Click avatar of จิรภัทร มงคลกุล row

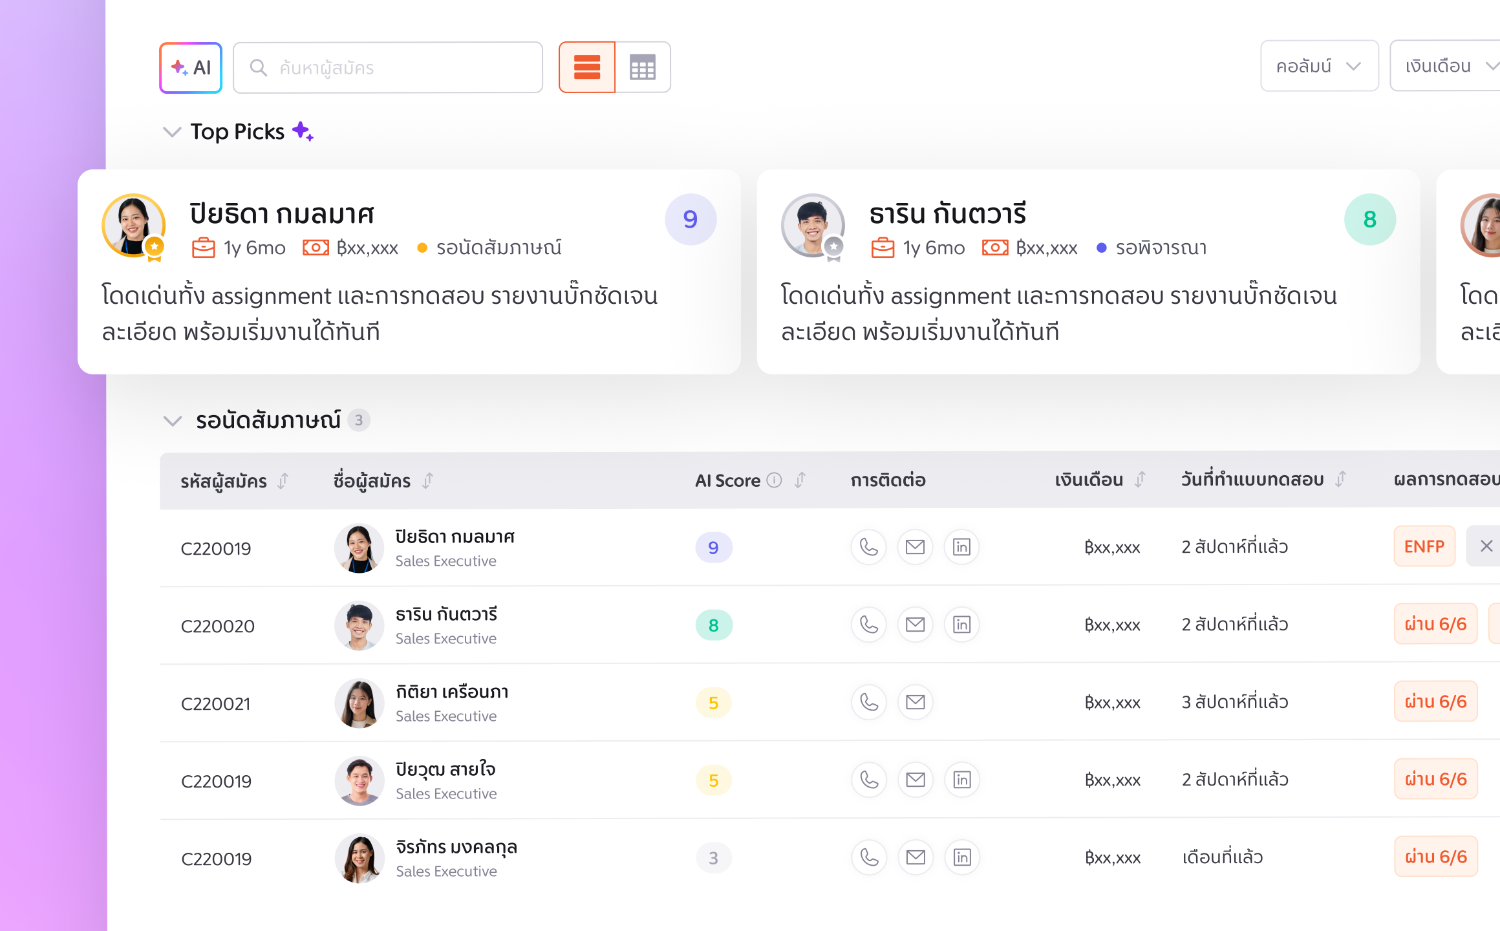pyautogui.click(x=359, y=858)
